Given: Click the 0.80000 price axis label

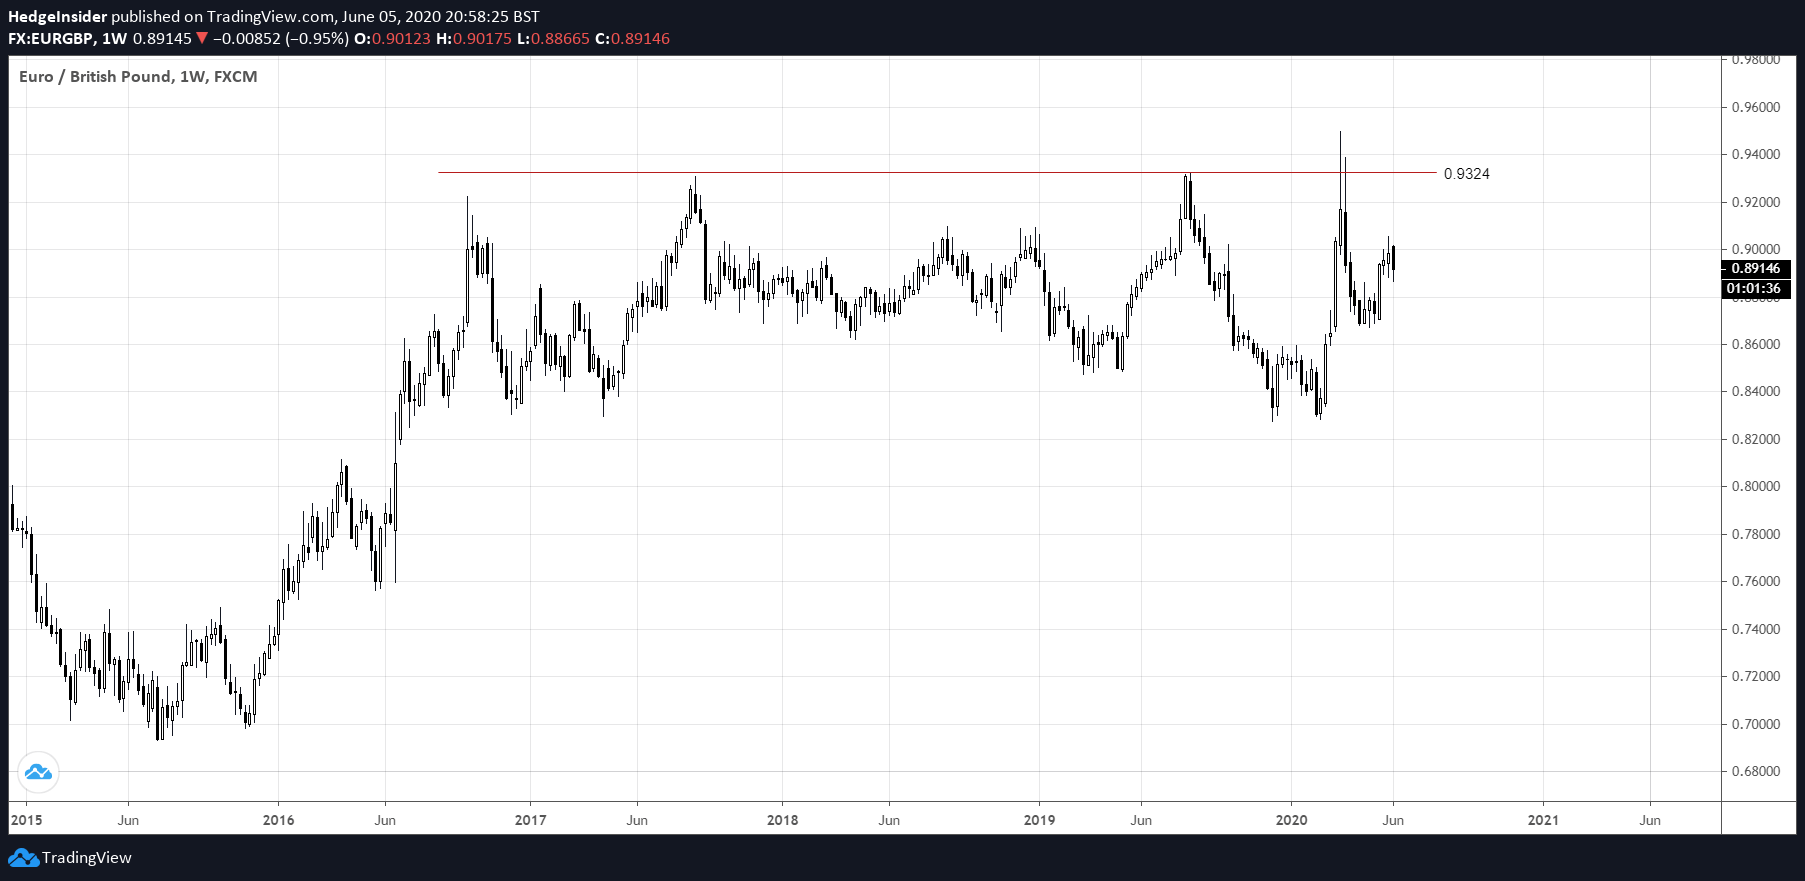Looking at the screenshot, I should coord(1756,486).
